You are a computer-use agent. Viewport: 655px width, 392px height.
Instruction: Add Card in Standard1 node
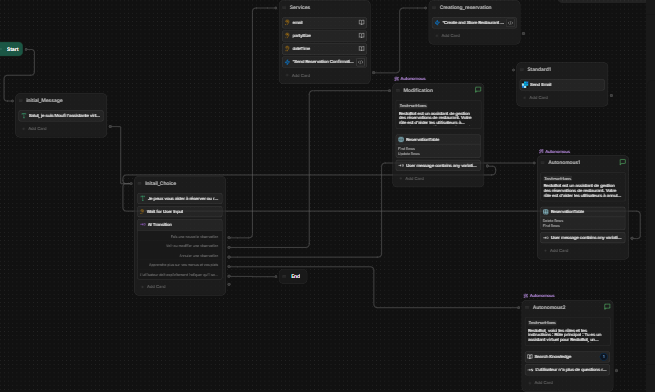pyautogui.click(x=536, y=98)
